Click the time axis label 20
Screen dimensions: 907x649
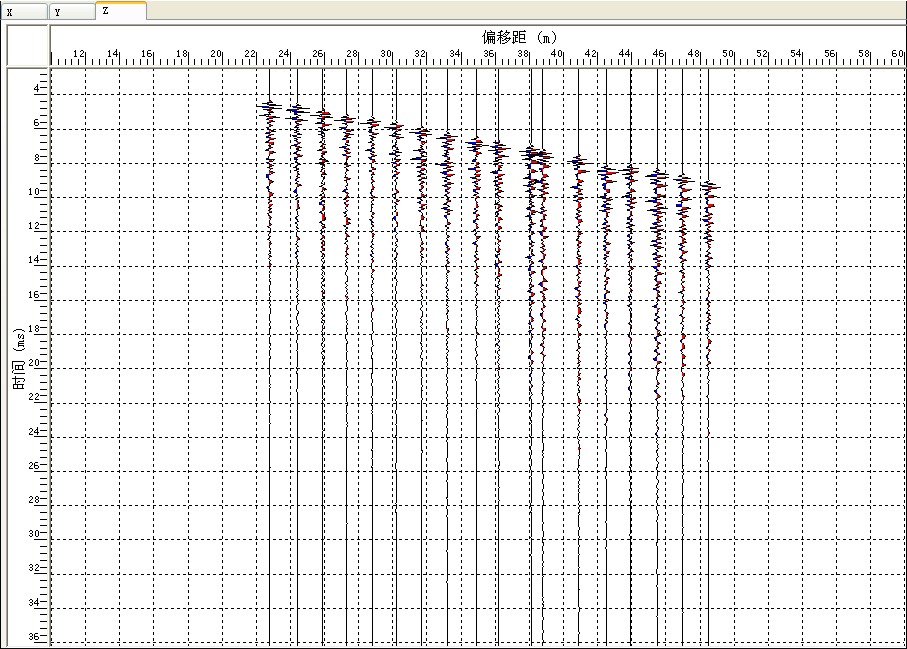[x=34, y=363]
